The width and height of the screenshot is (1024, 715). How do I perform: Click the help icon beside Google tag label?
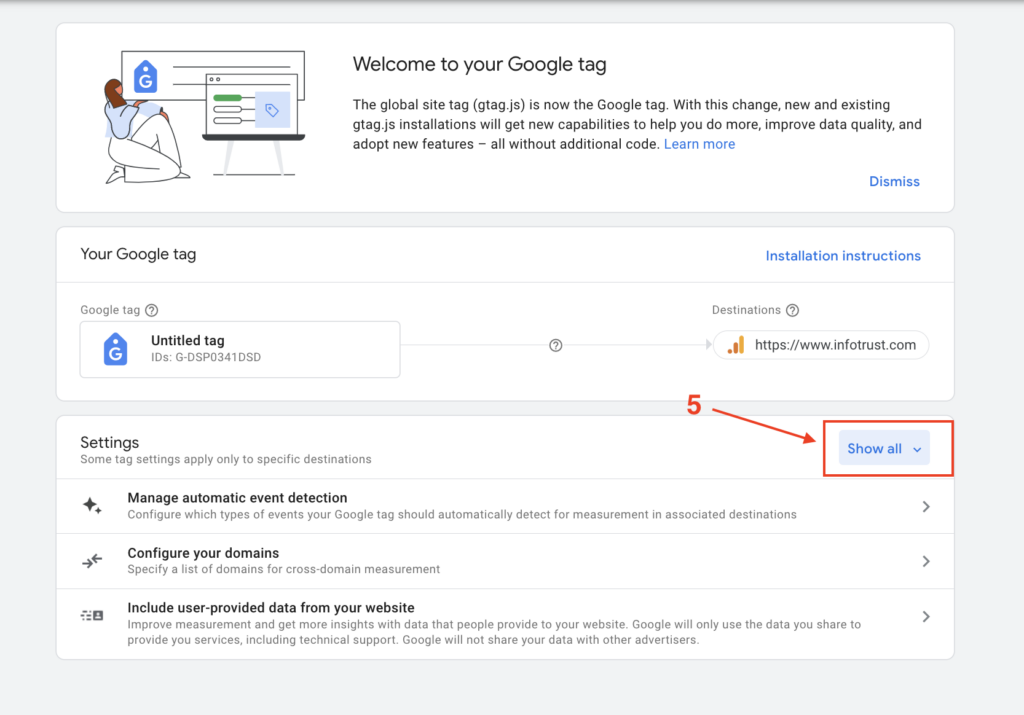(152, 311)
